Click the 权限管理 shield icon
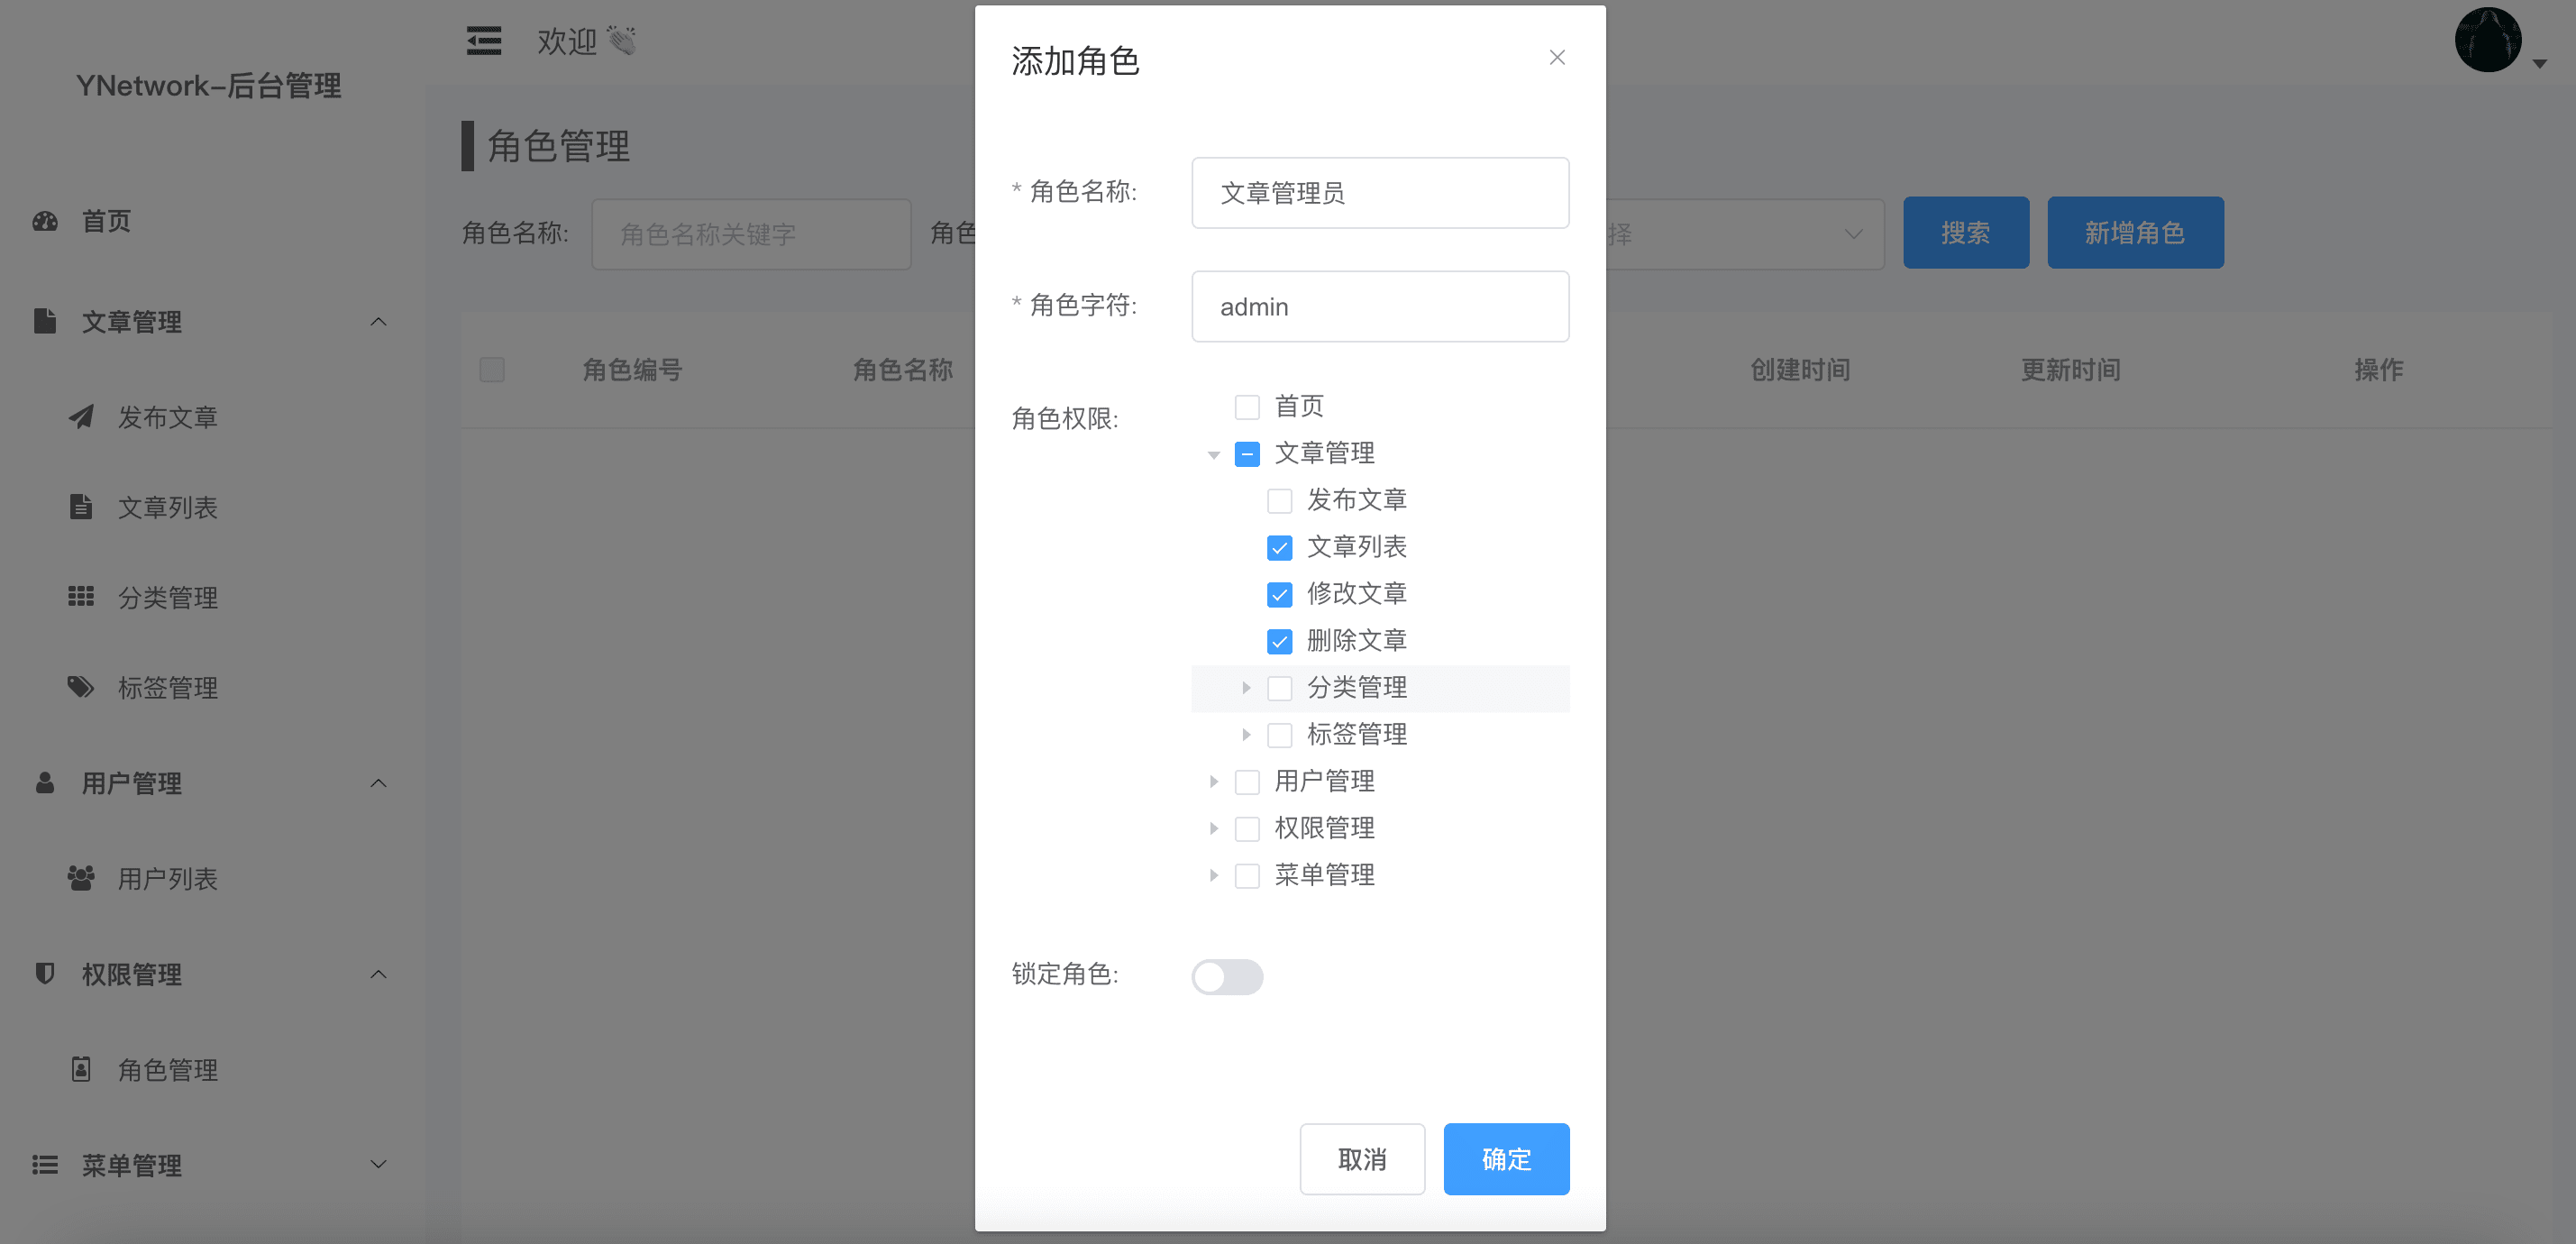Screen dimensions: 2576x1244 point(44,973)
